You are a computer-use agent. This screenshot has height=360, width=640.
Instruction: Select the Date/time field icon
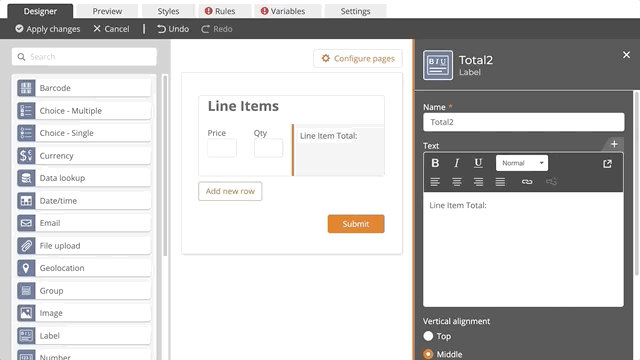click(x=26, y=200)
